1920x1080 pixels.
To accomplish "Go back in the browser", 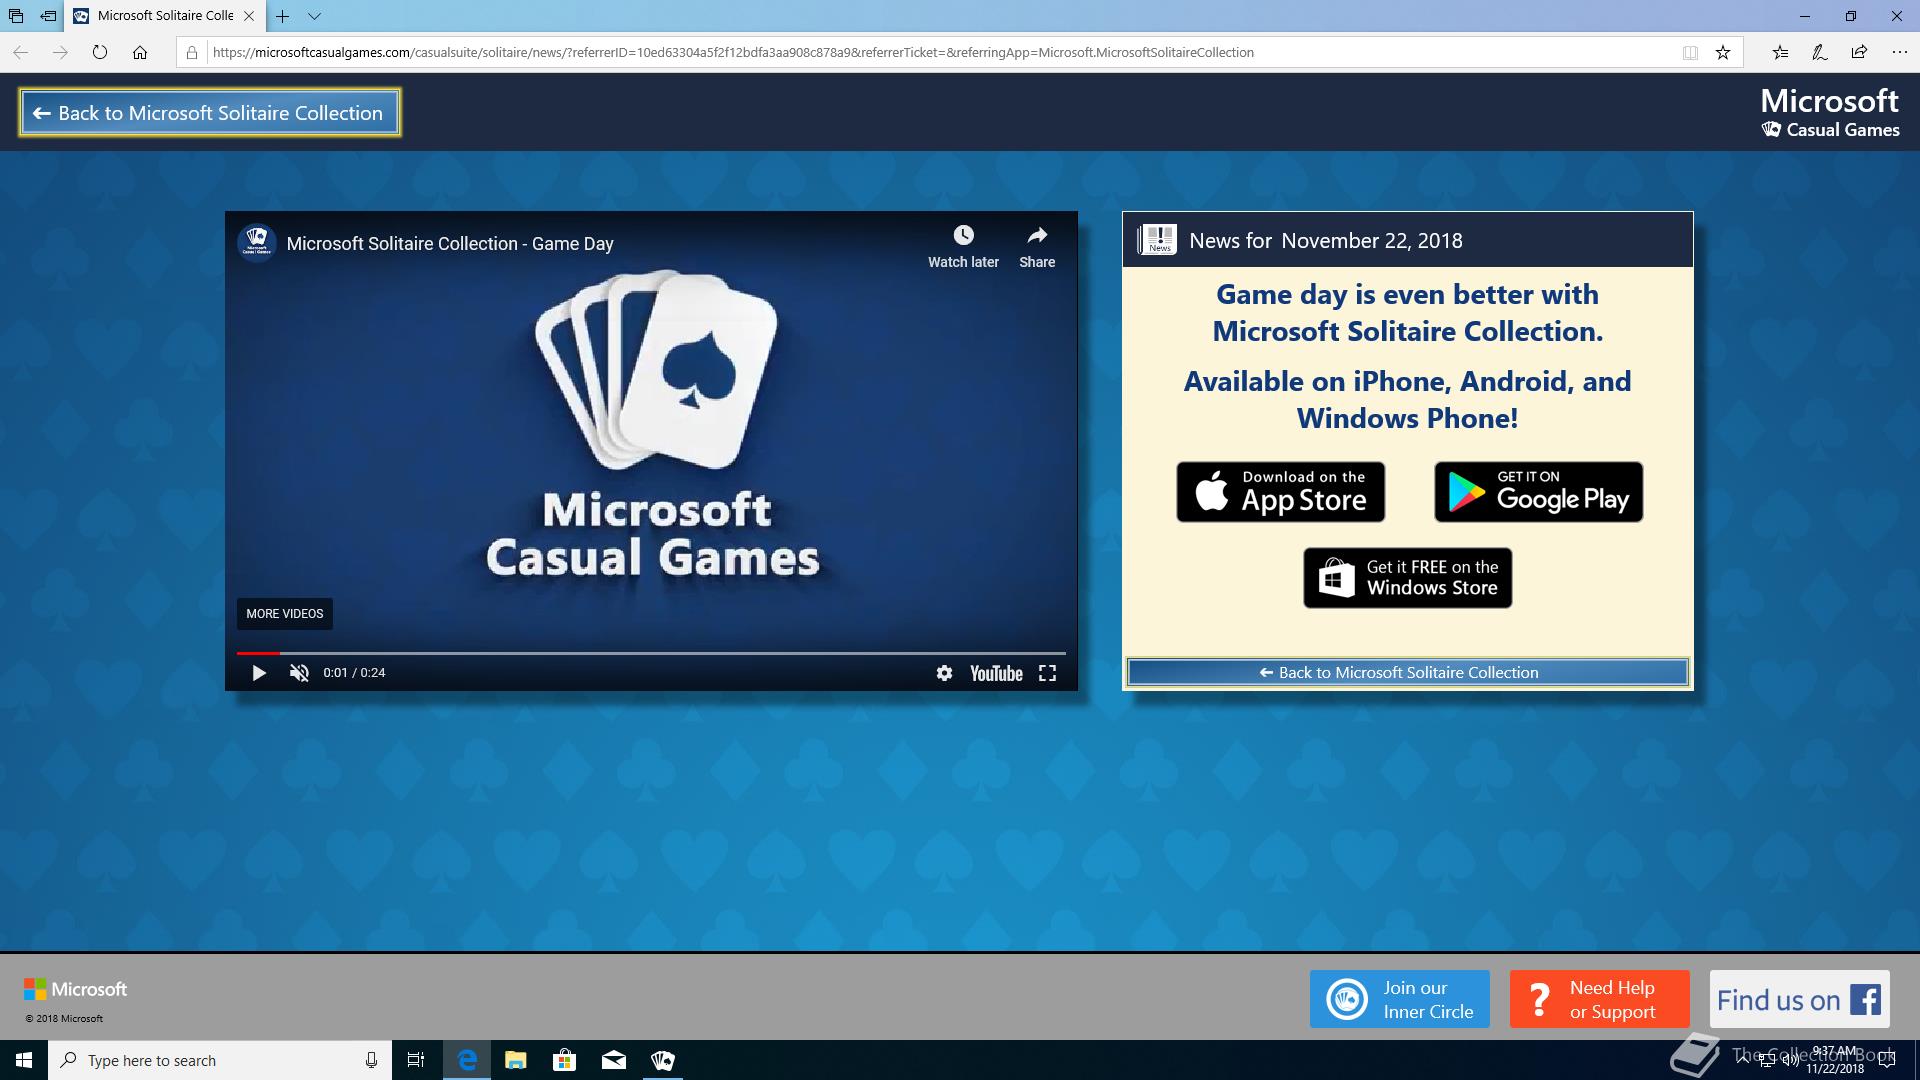I will tap(20, 52).
